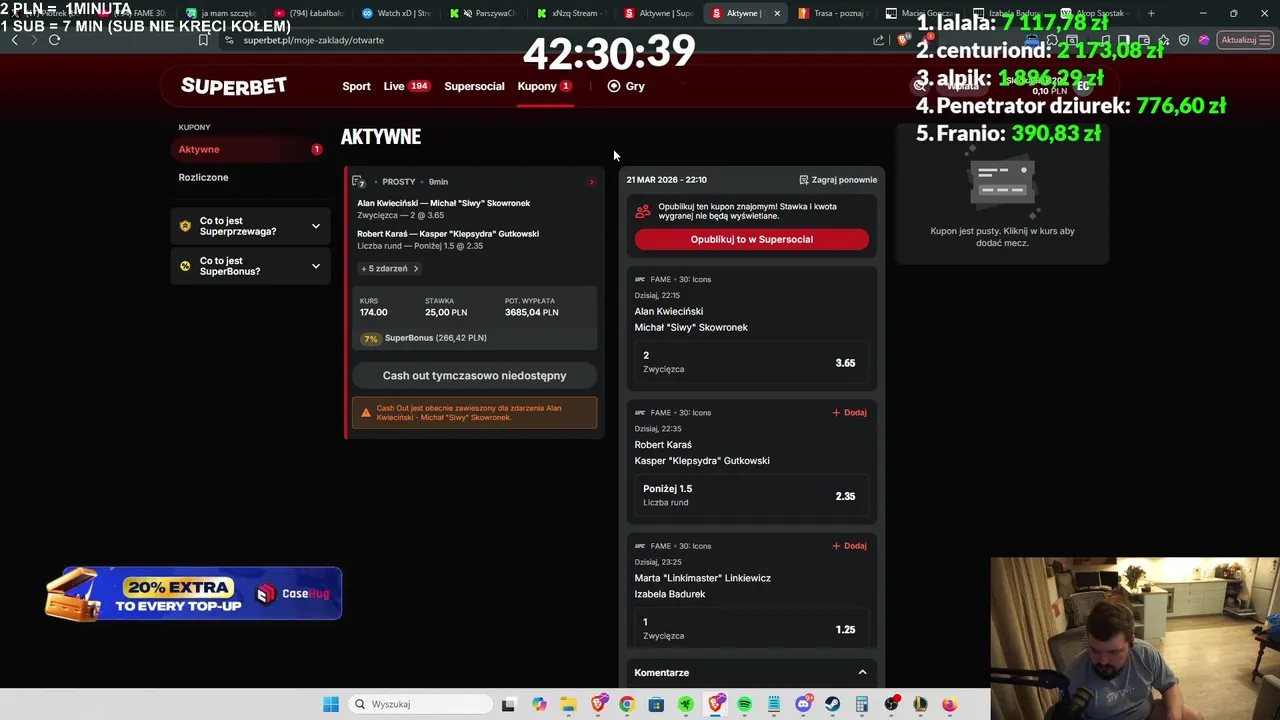Click "Opublikuj to w Supersocial" button

751,239
